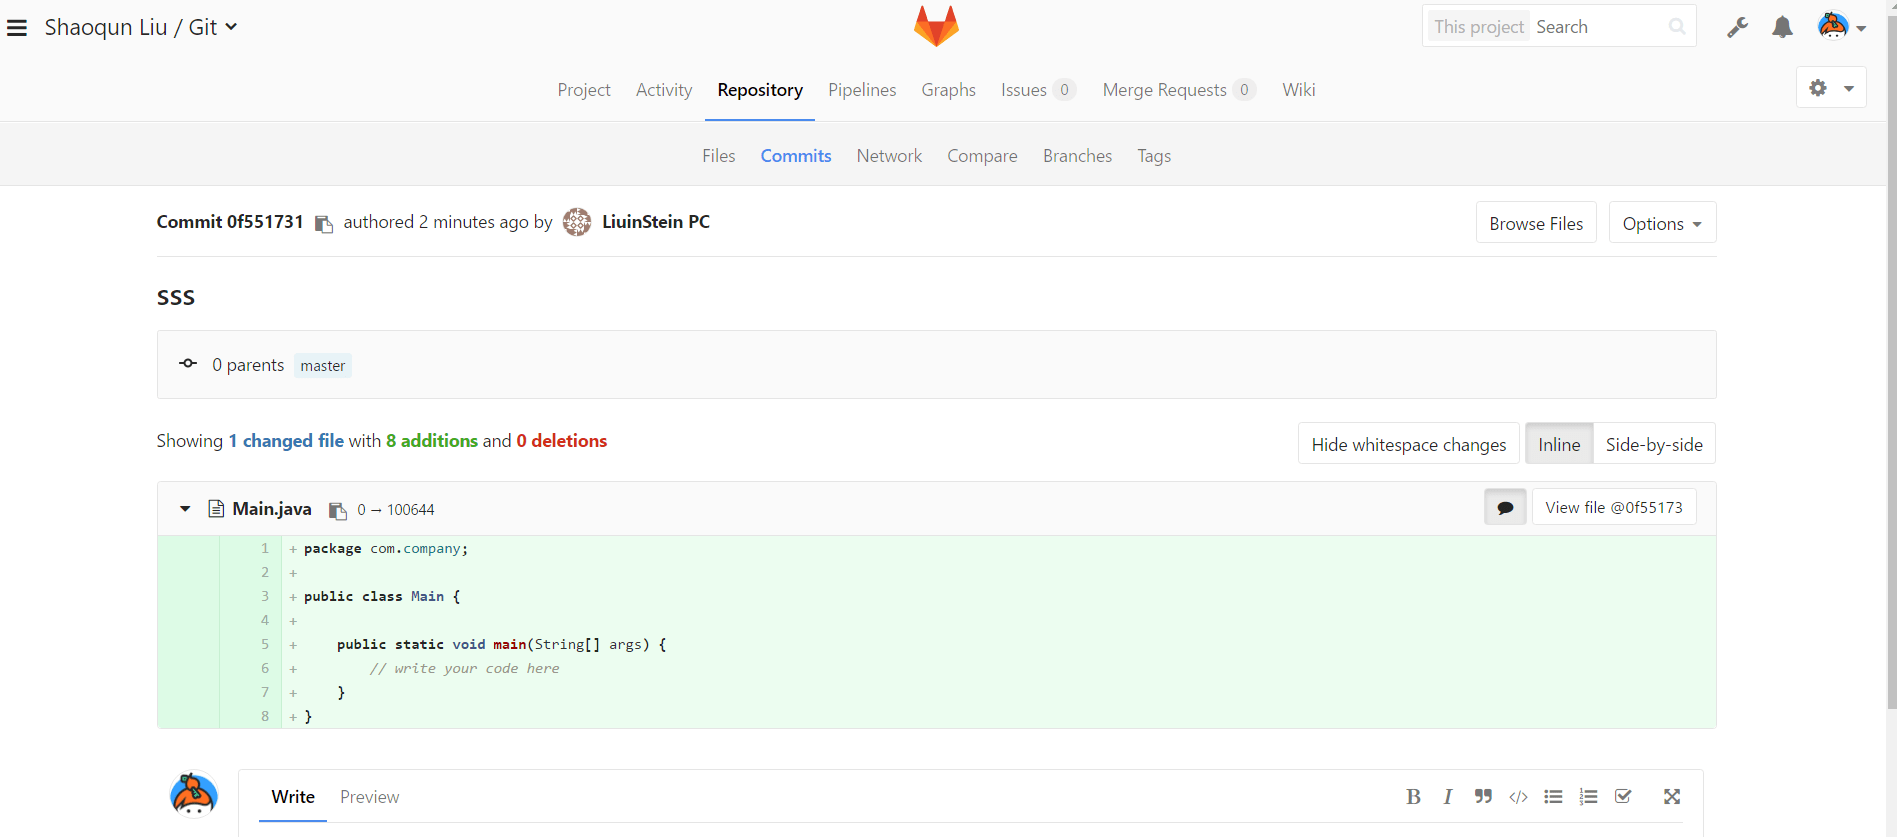
Task: Select the Inline diff view
Action: [x=1559, y=445]
